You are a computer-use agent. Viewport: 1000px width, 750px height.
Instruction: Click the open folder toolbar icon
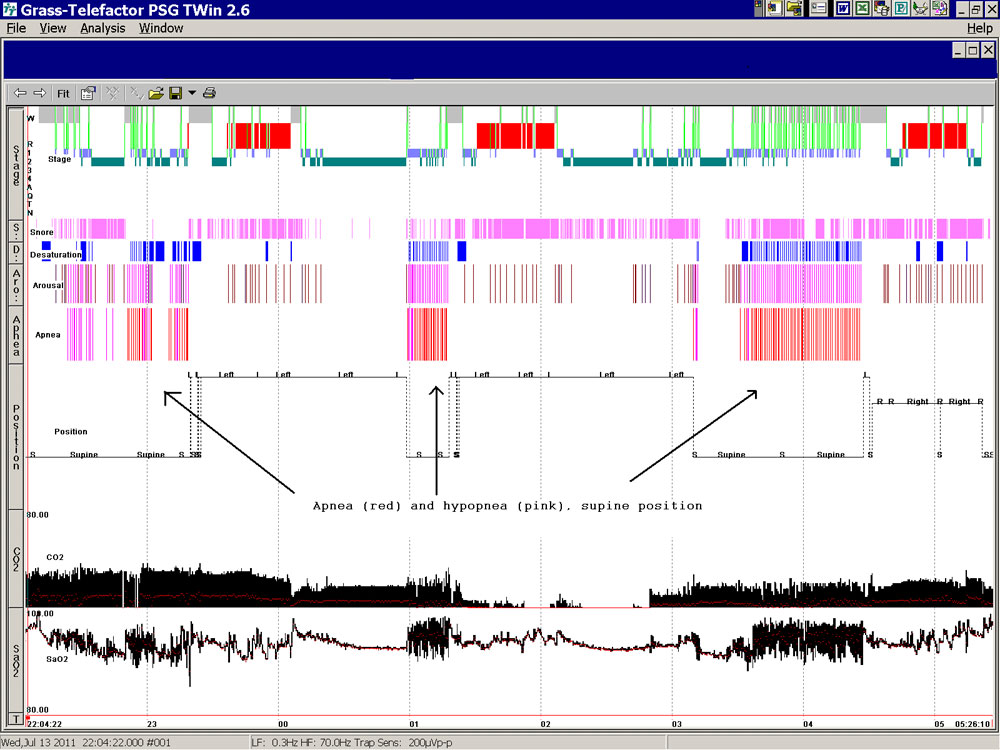point(156,93)
